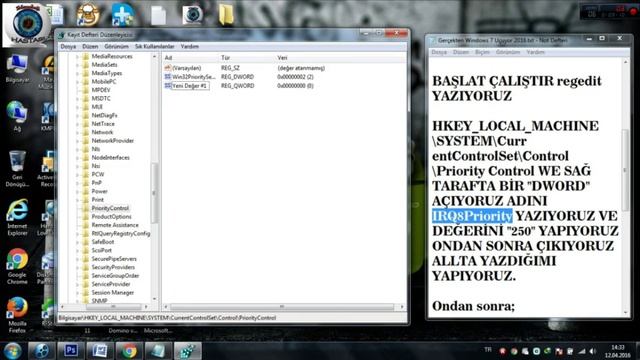Image resolution: width=640 pixels, height=360 pixels.
Task: Click the Windows Start button
Action: pyautogui.click(x=12, y=351)
